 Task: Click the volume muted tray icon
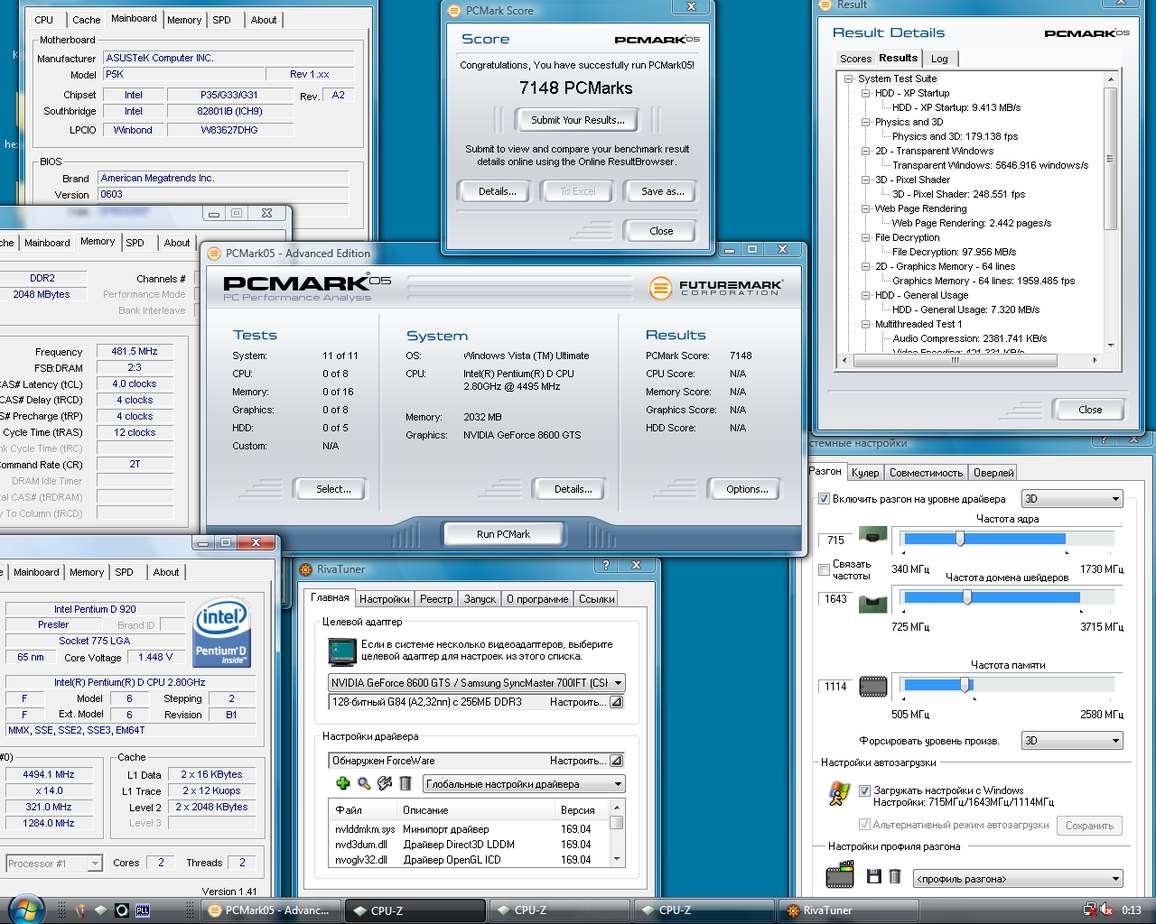click(x=1106, y=910)
